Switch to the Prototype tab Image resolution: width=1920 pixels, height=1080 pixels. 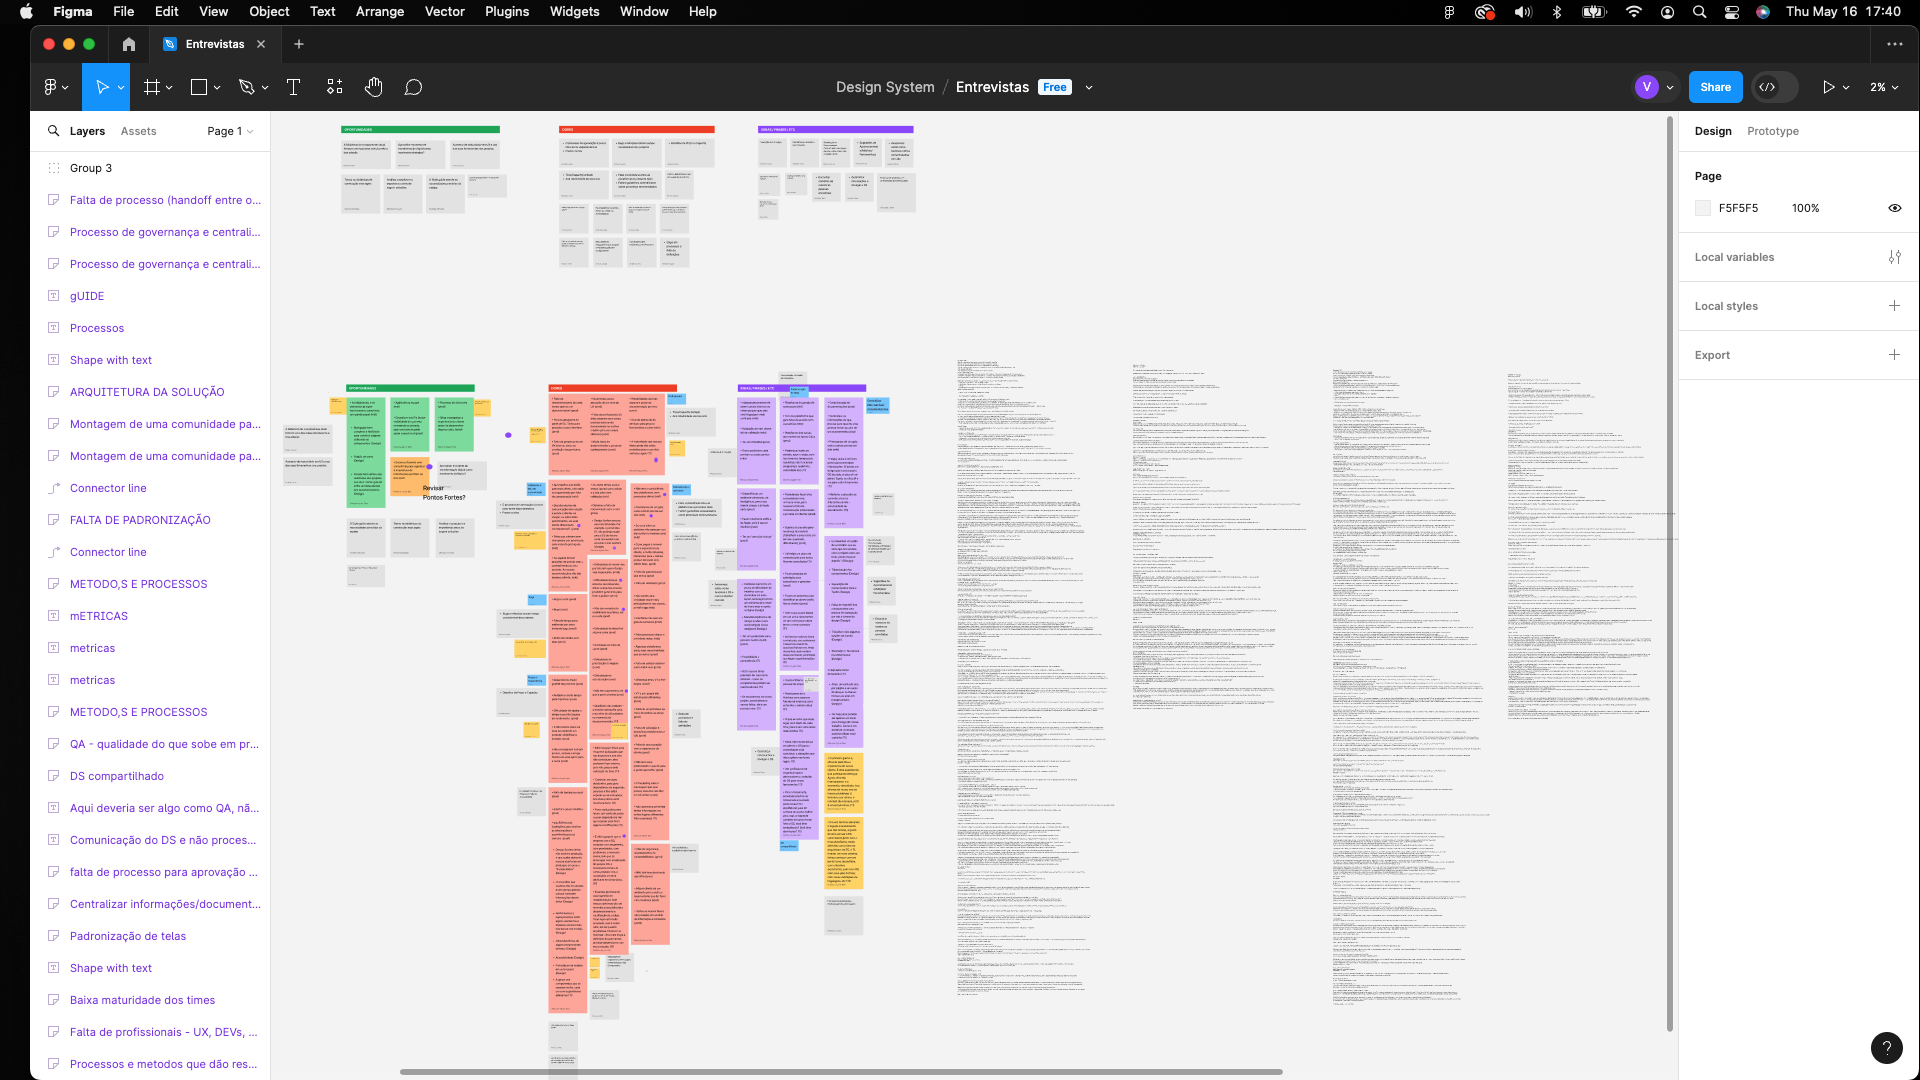click(1772, 131)
